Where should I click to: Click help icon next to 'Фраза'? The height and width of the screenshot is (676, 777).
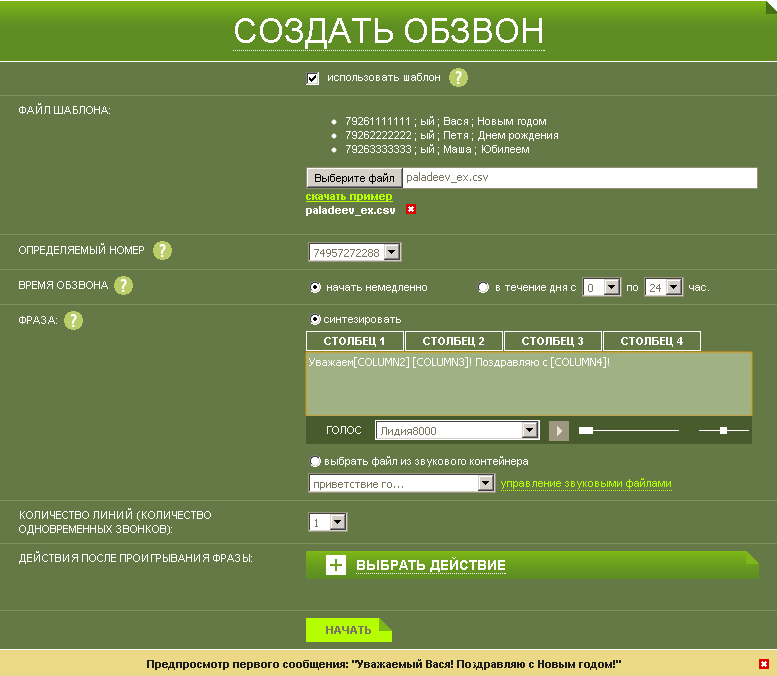[x=73, y=321]
